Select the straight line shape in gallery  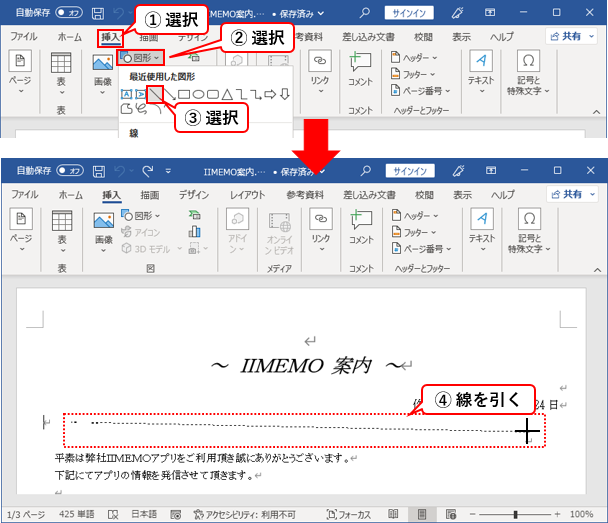(155, 94)
